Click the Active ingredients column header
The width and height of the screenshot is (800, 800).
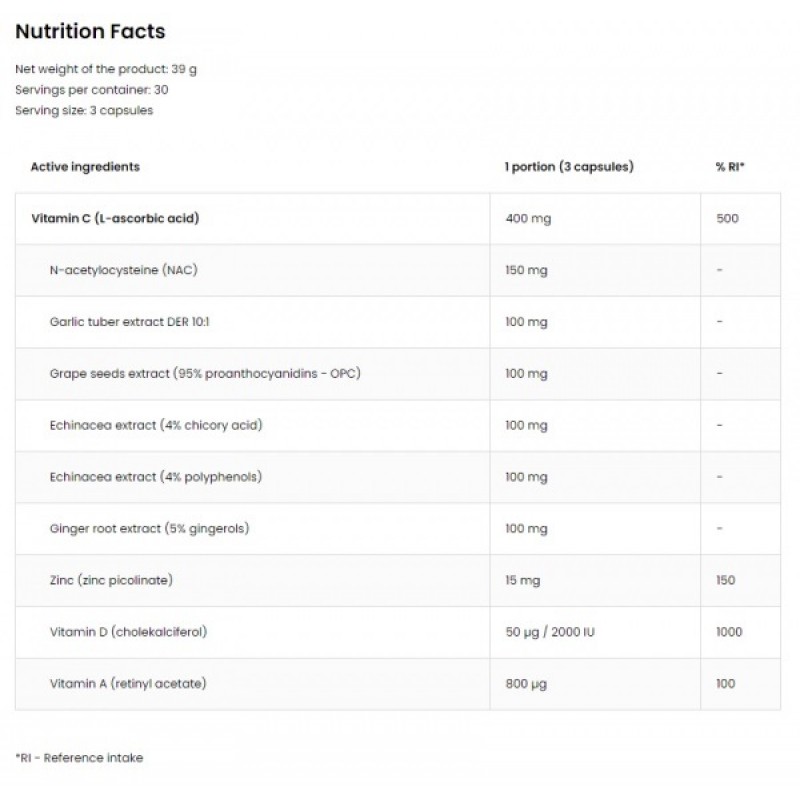click(85, 167)
